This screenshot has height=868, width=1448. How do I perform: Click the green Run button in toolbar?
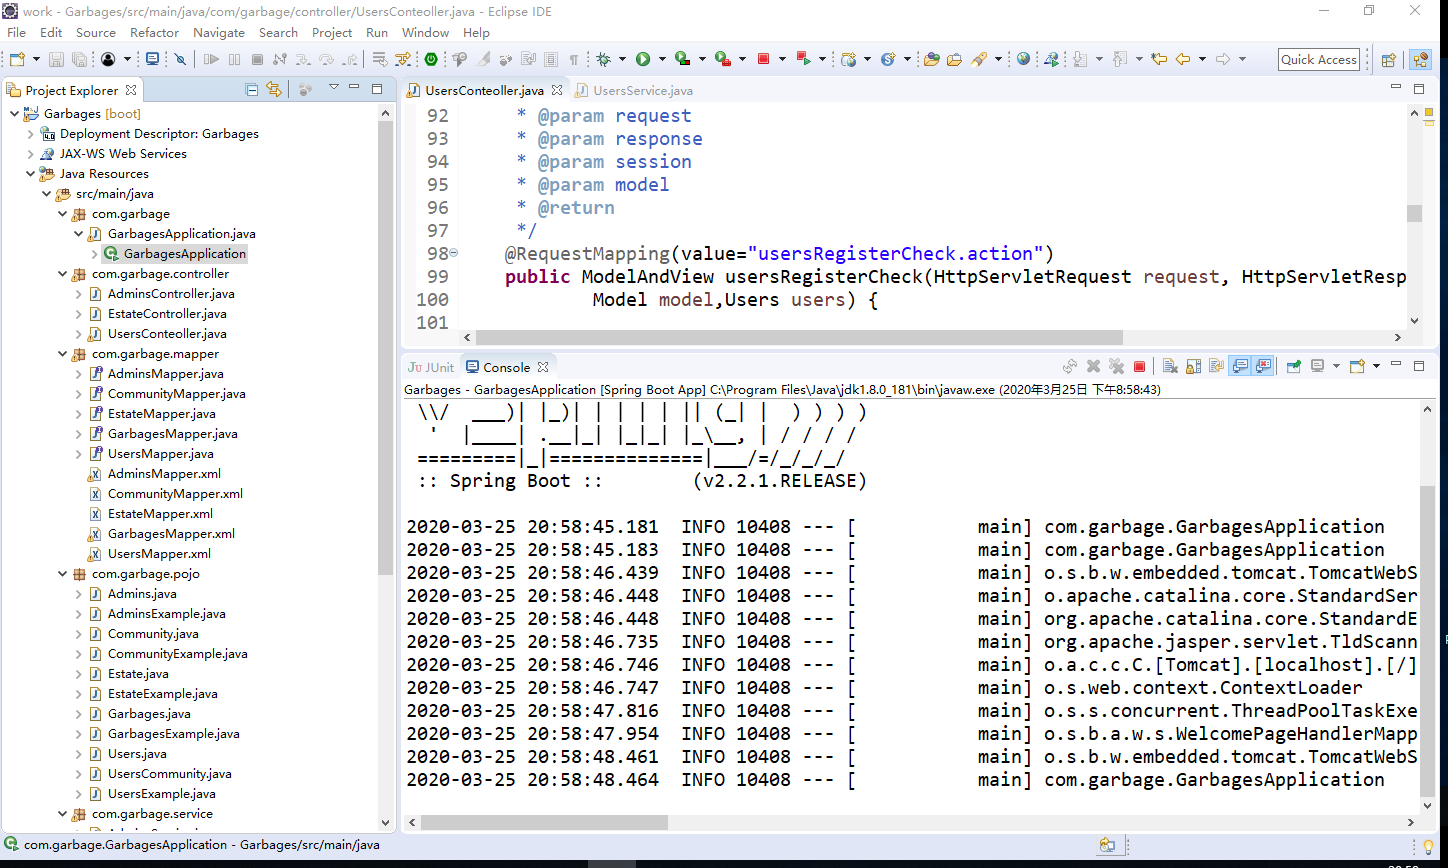pyautogui.click(x=643, y=60)
